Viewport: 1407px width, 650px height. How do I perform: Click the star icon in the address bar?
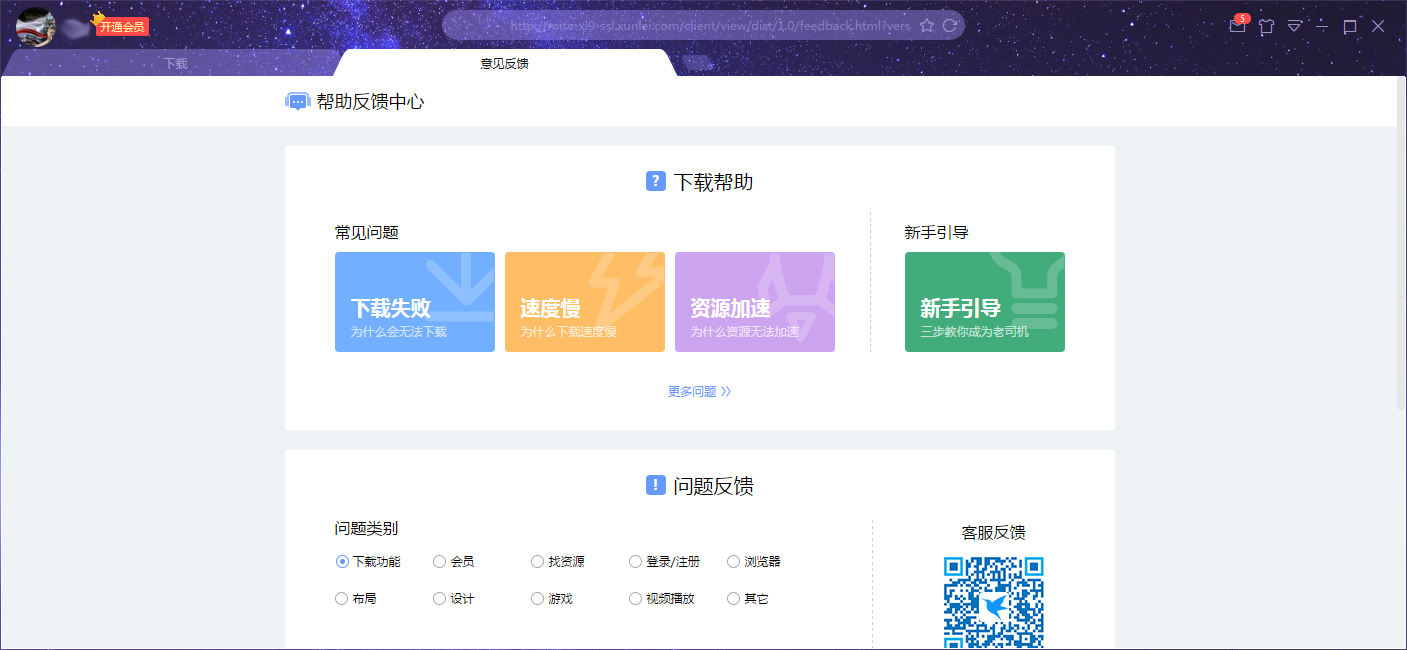click(x=928, y=26)
